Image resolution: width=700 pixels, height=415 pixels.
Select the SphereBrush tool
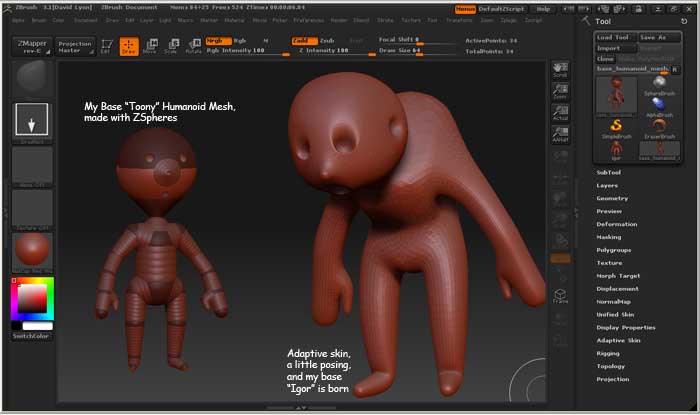tap(659, 86)
